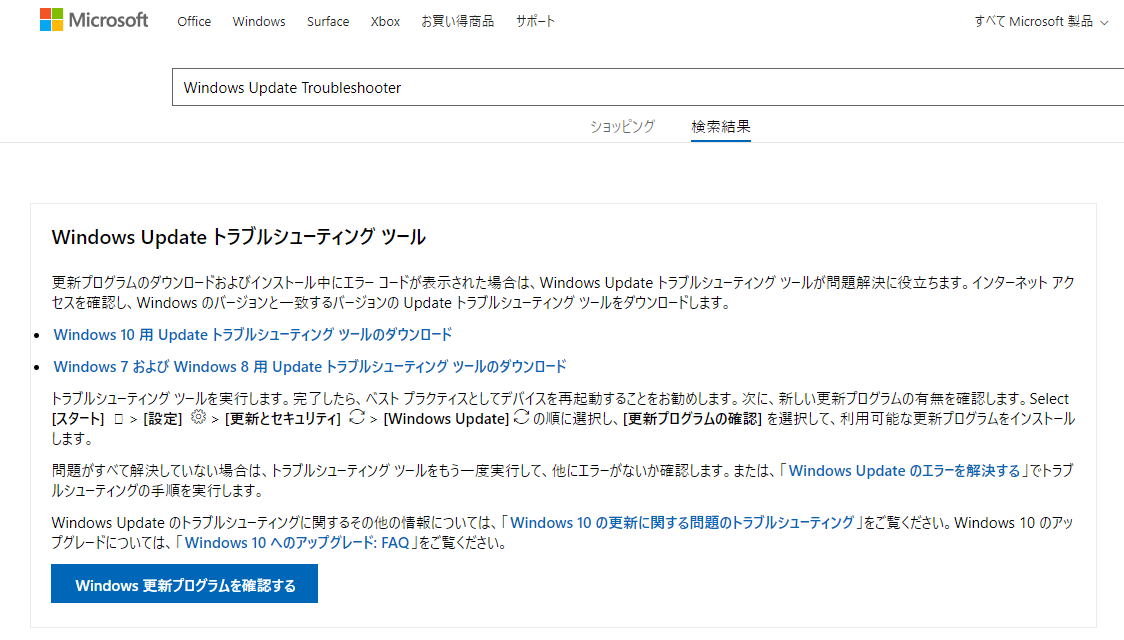The height and width of the screenshot is (640, 1124).
Task: Open the Windows 10 用 Update troubleshooter download link
Action: click(253, 334)
